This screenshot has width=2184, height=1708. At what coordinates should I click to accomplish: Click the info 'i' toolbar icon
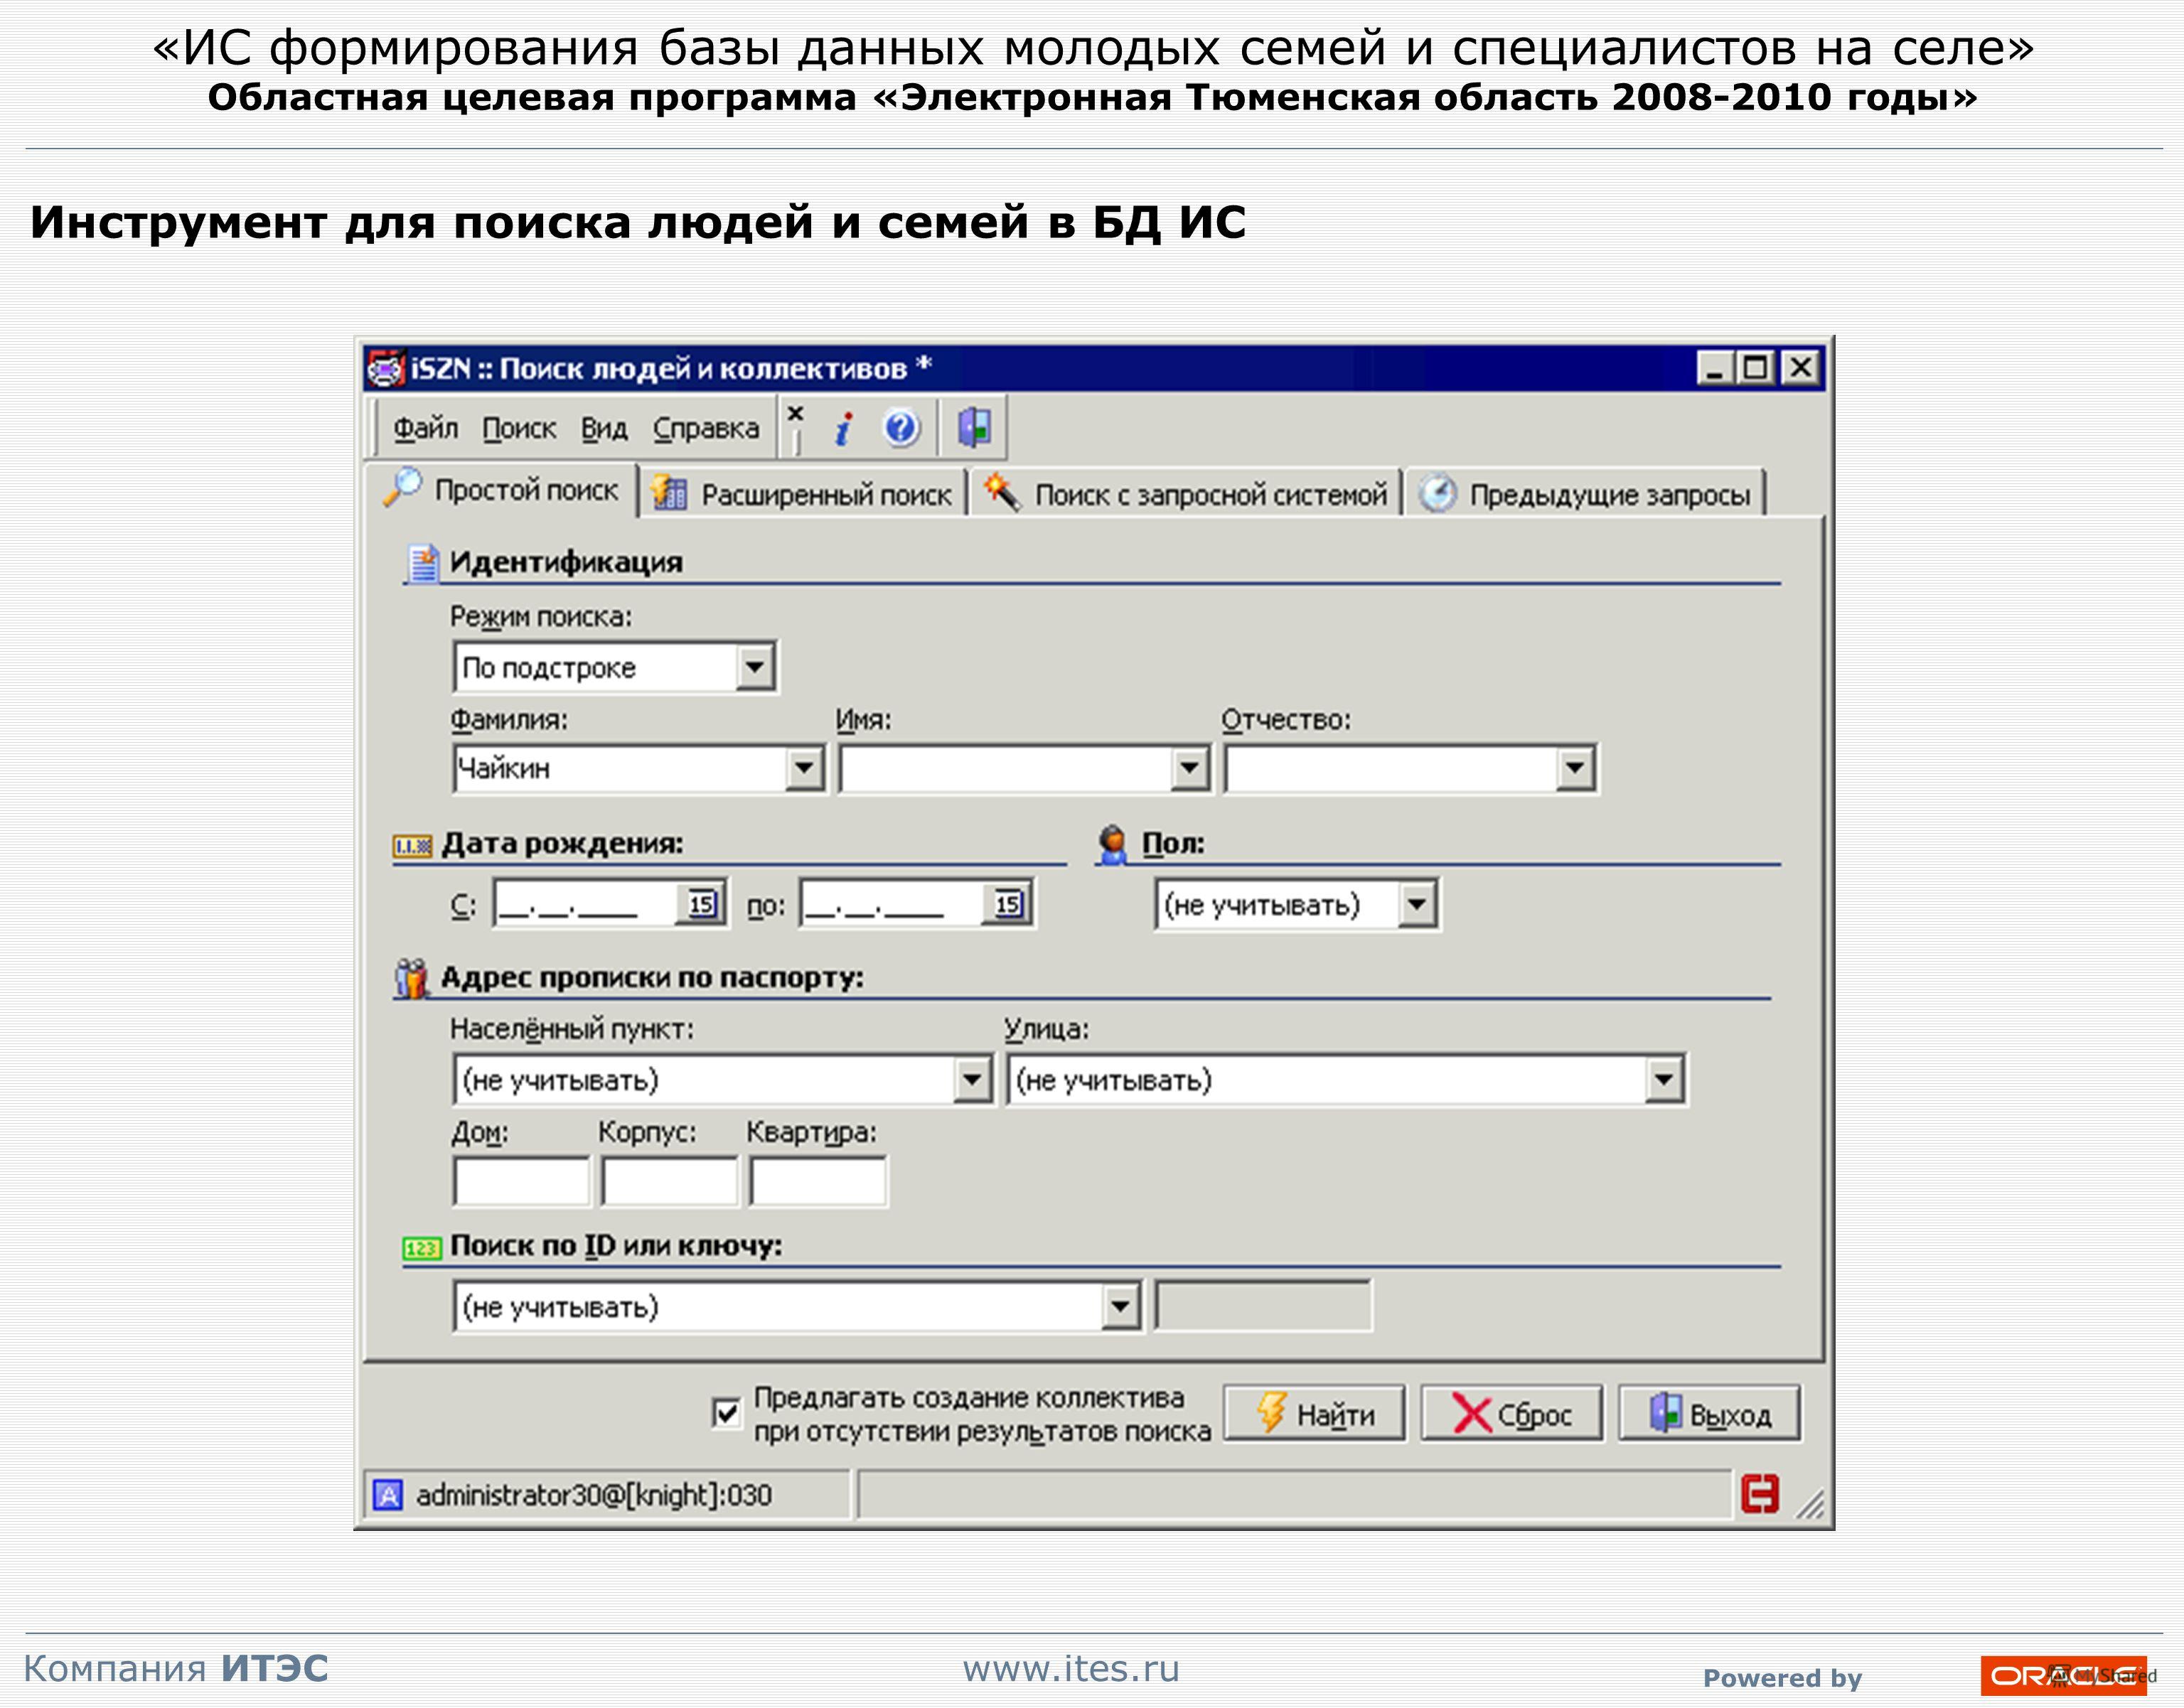843,429
